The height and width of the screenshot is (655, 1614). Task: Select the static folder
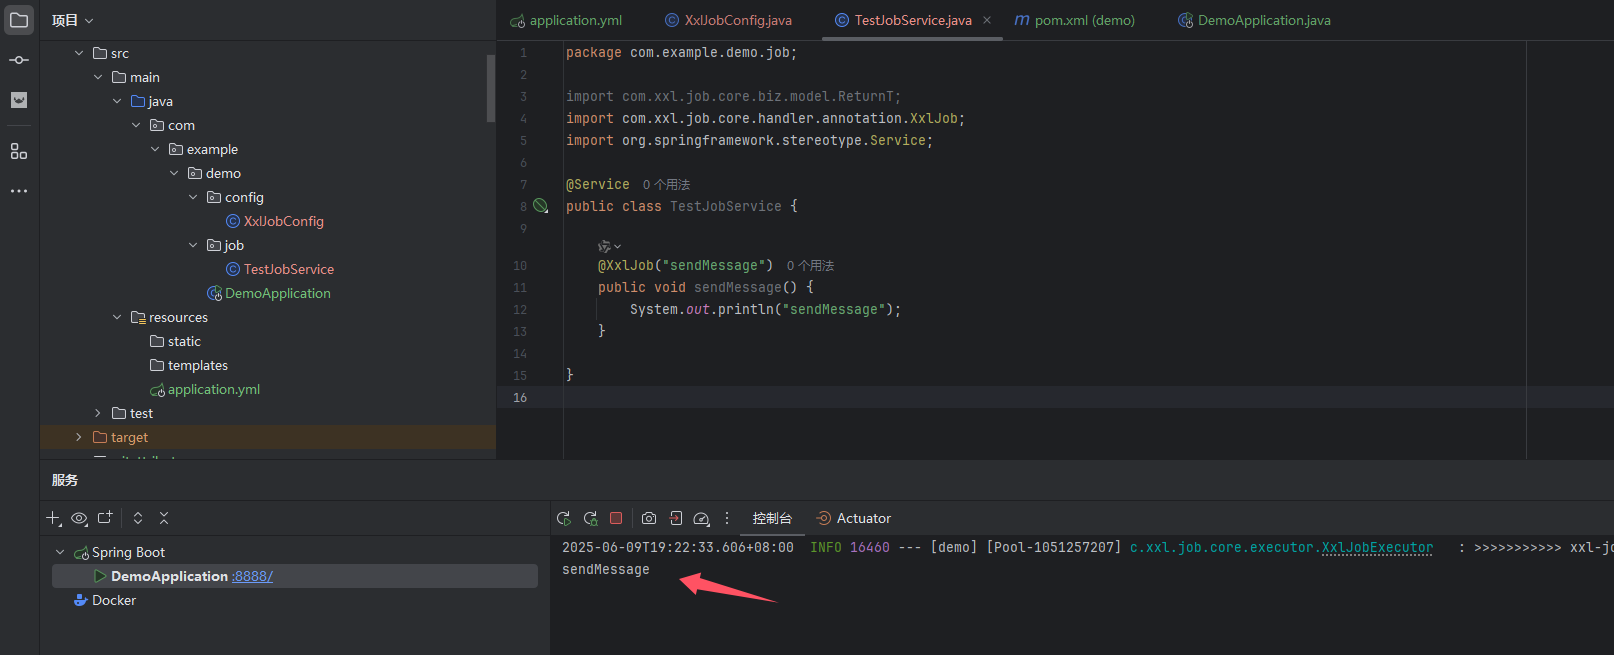click(x=184, y=341)
